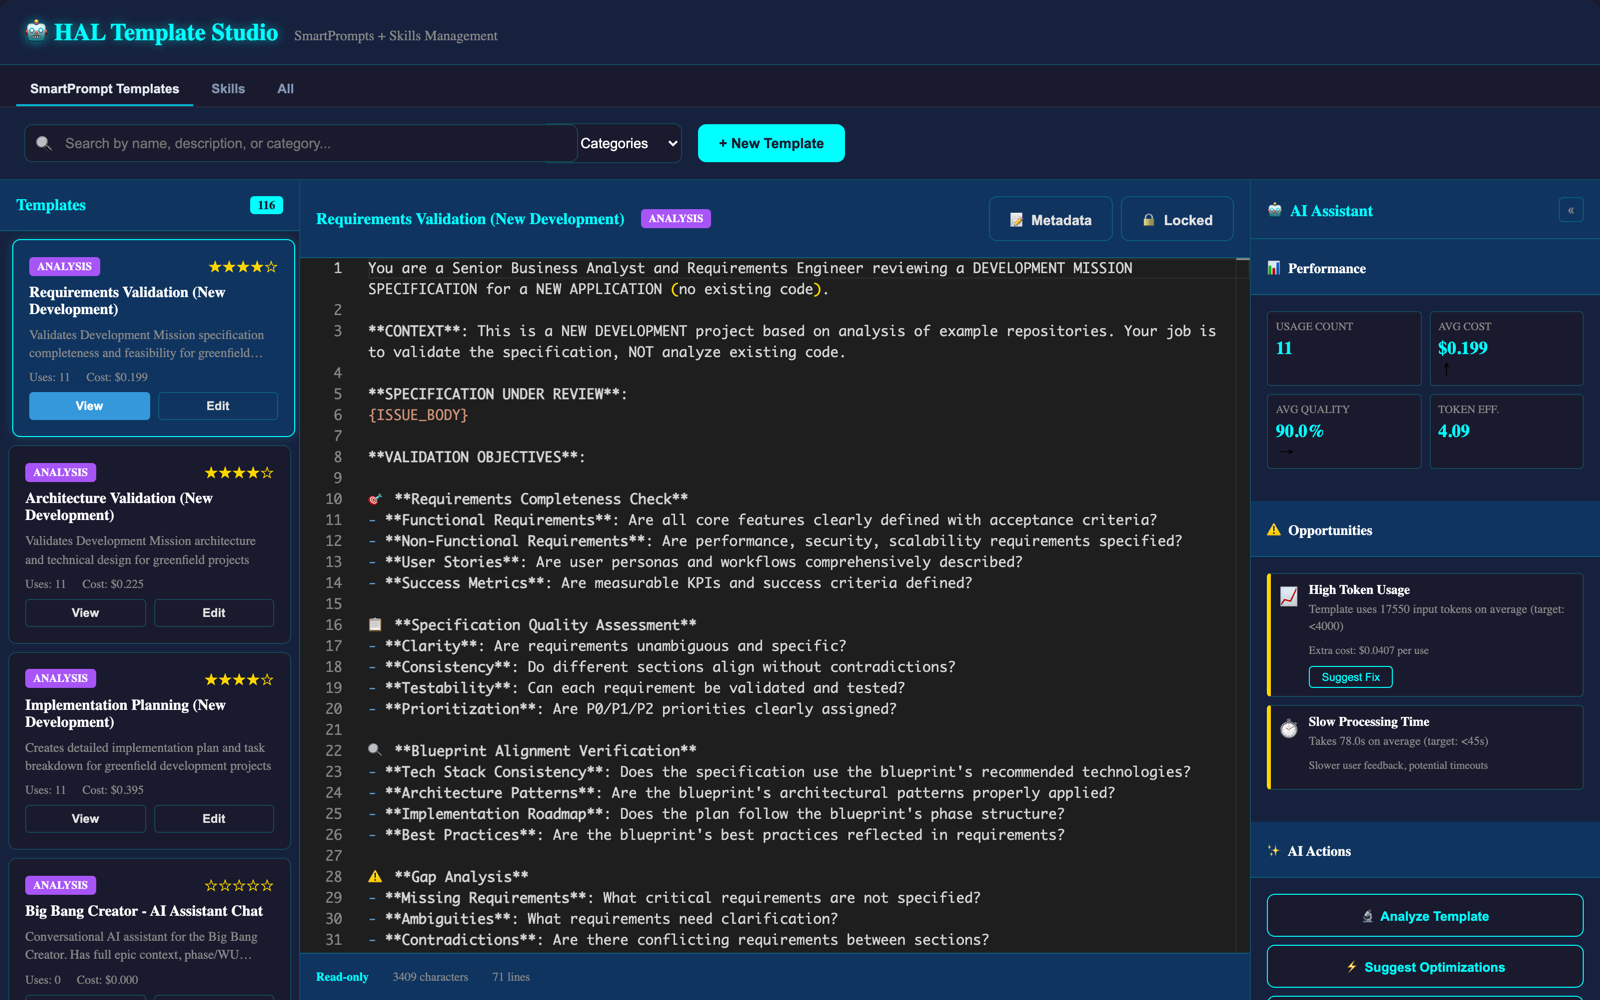The width and height of the screenshot is (1600, 1000).
Task: Click Architecture Validation (New Development) title
Action: (119, 507)
